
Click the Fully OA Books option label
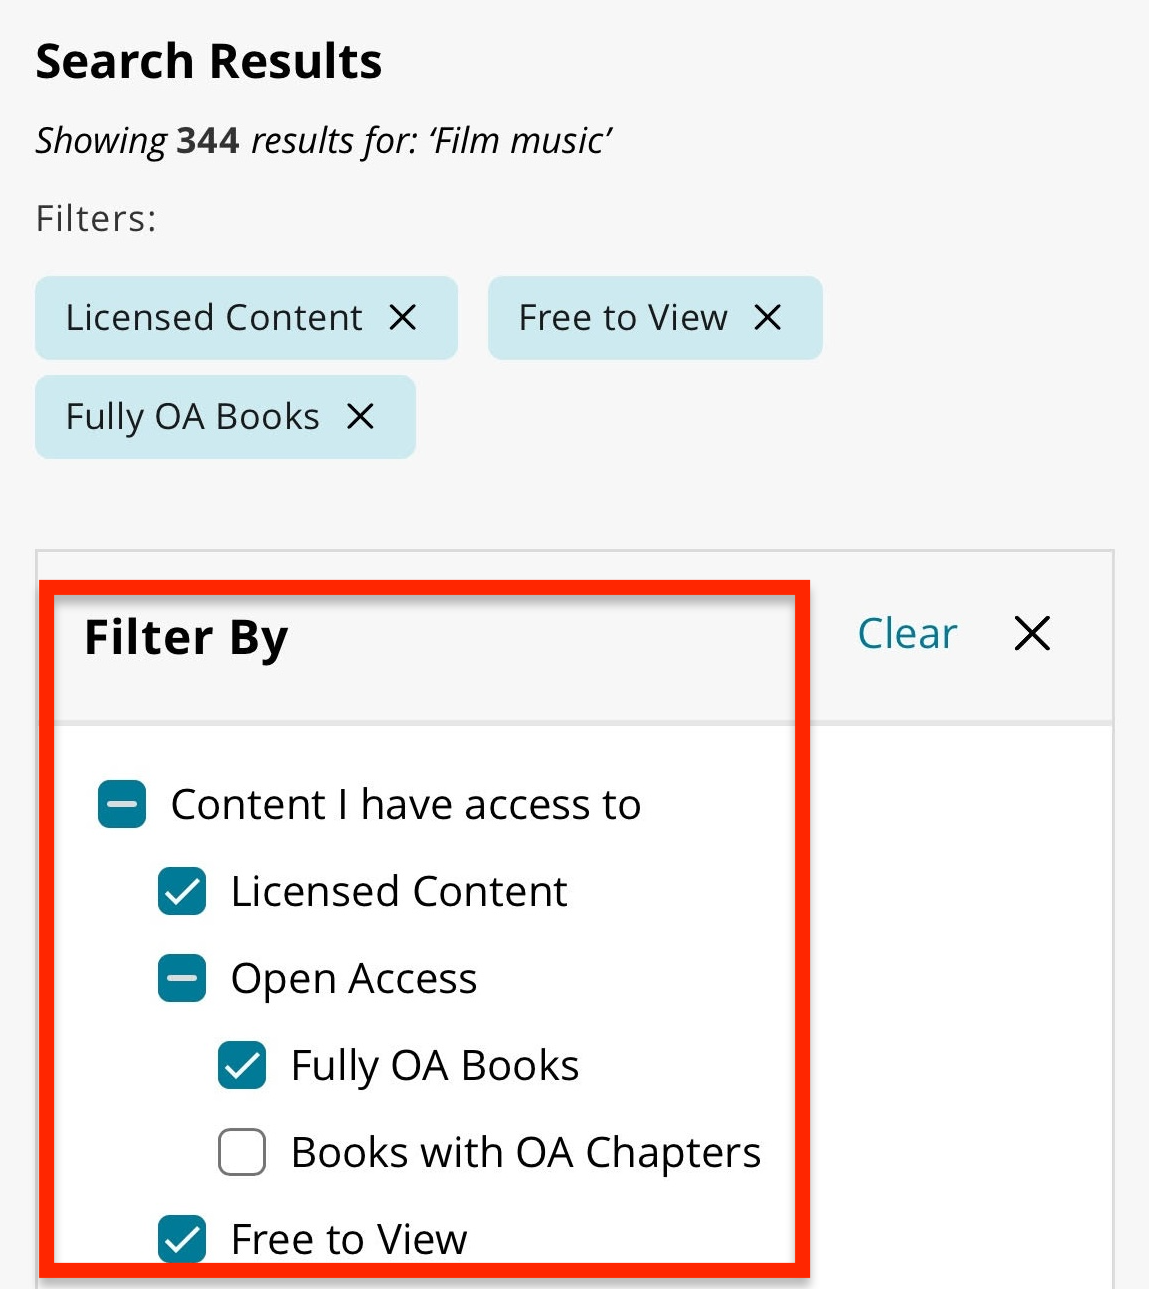[435, 1066]
